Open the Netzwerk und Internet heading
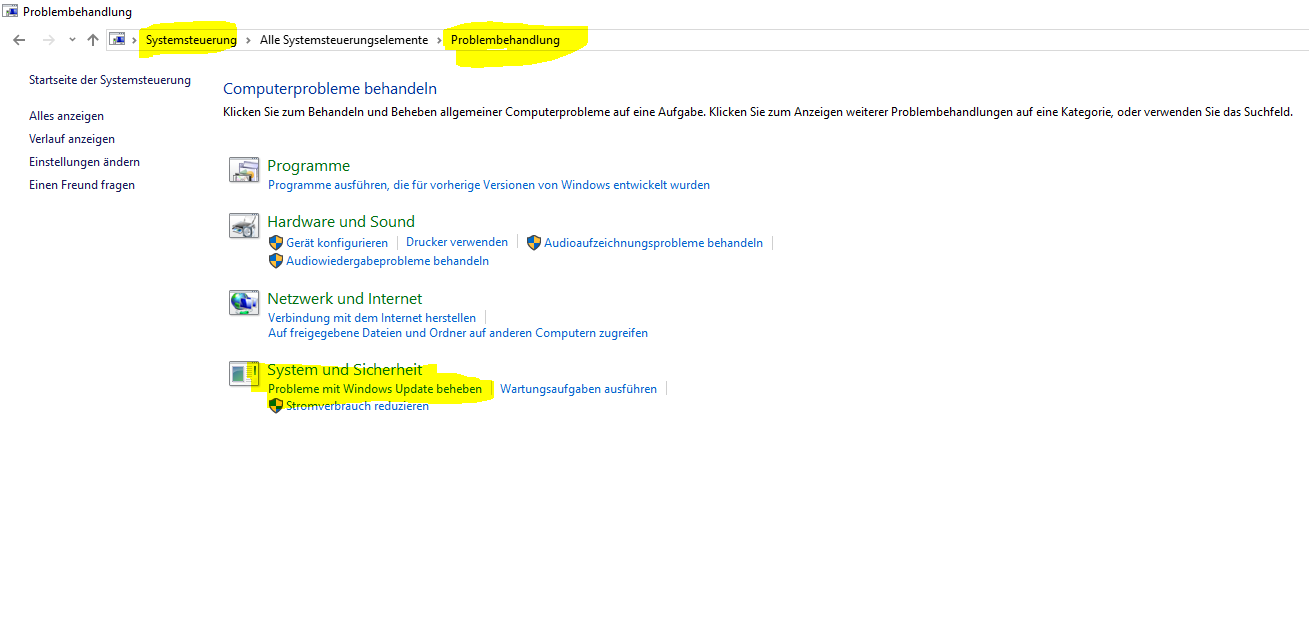 click(345, 299)
